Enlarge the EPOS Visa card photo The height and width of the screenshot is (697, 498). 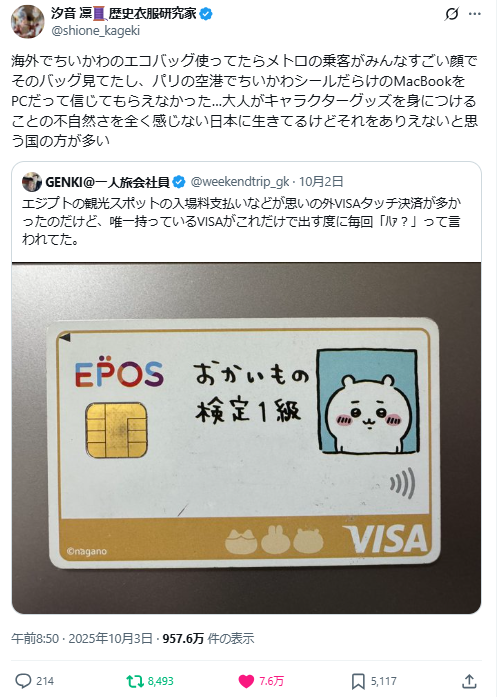246,438
